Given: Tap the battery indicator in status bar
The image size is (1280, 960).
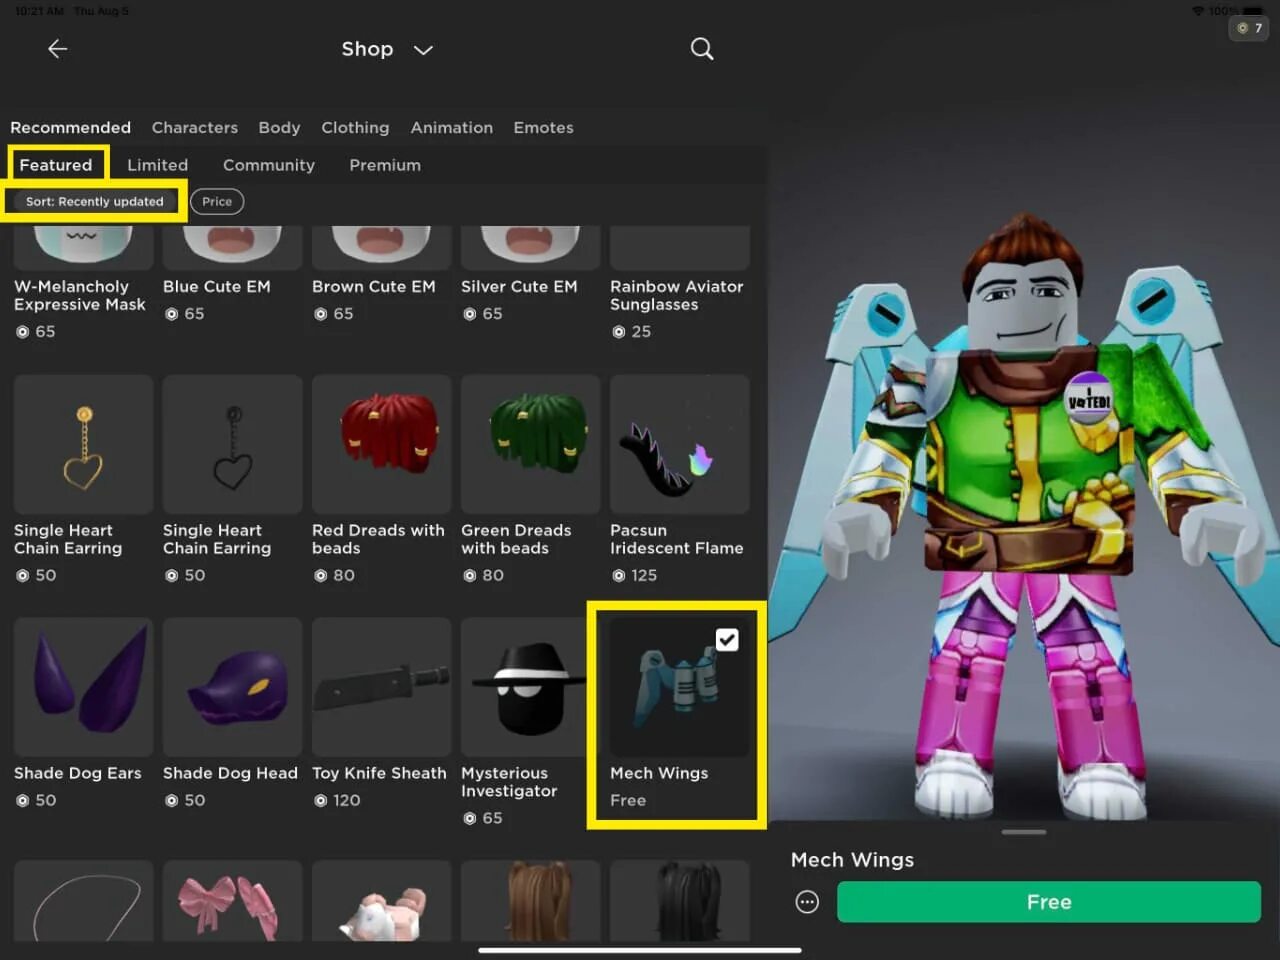Looking at the screenshot, I should [1253, 10].
